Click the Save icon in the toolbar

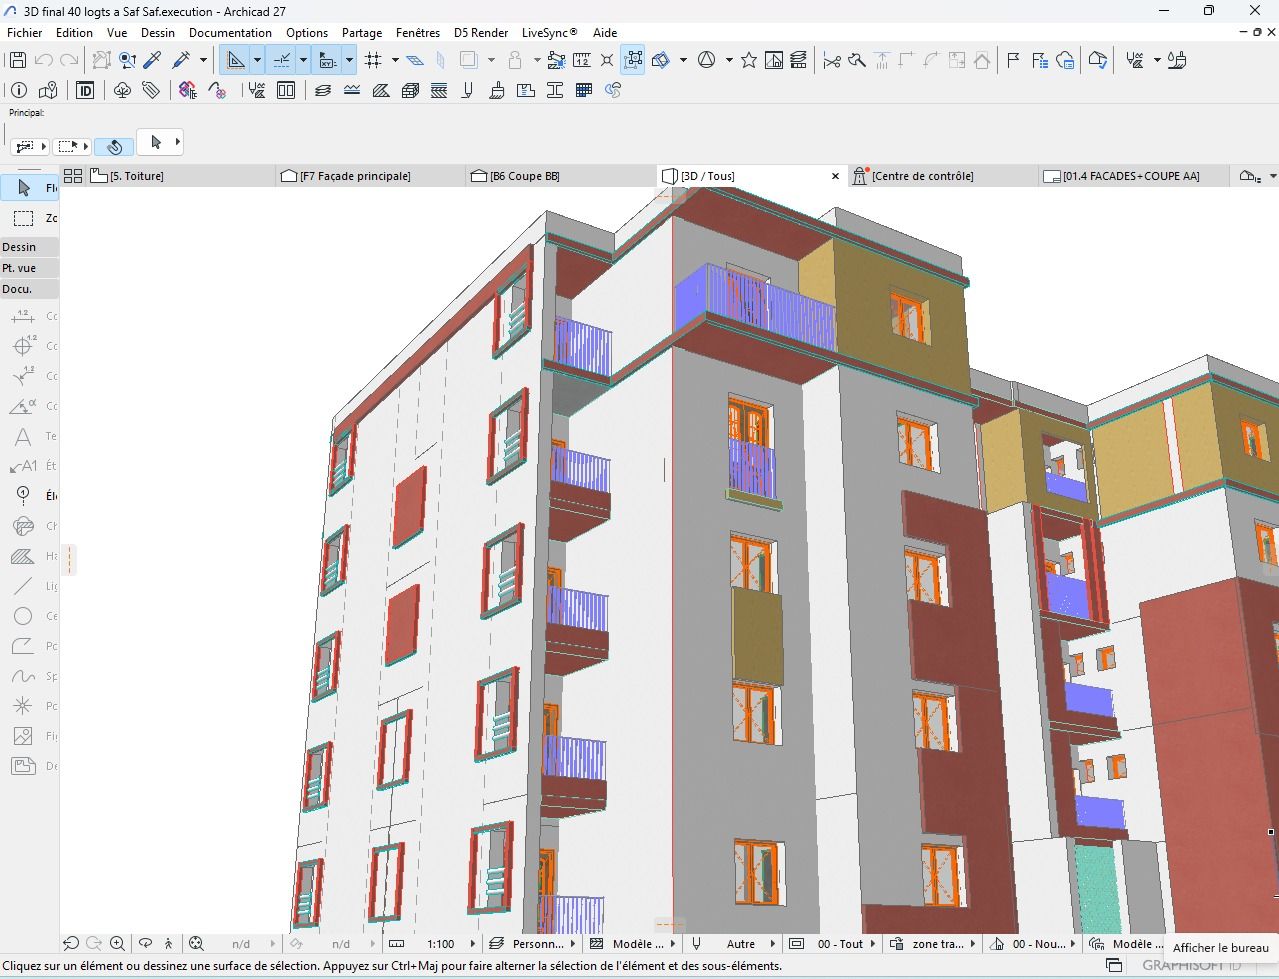coord(17,60)
